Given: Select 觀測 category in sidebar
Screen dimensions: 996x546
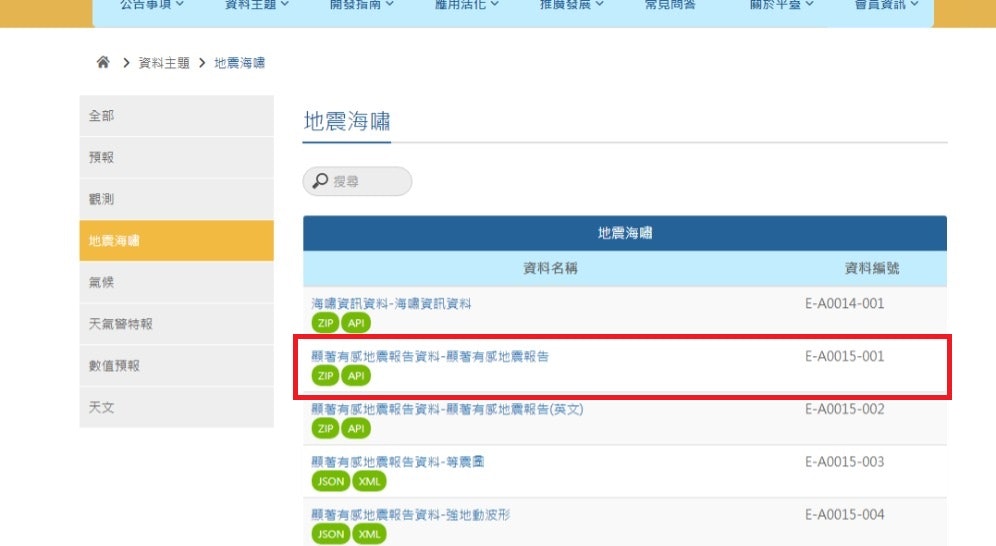Looking at the screenshot, I should point(177,199).
